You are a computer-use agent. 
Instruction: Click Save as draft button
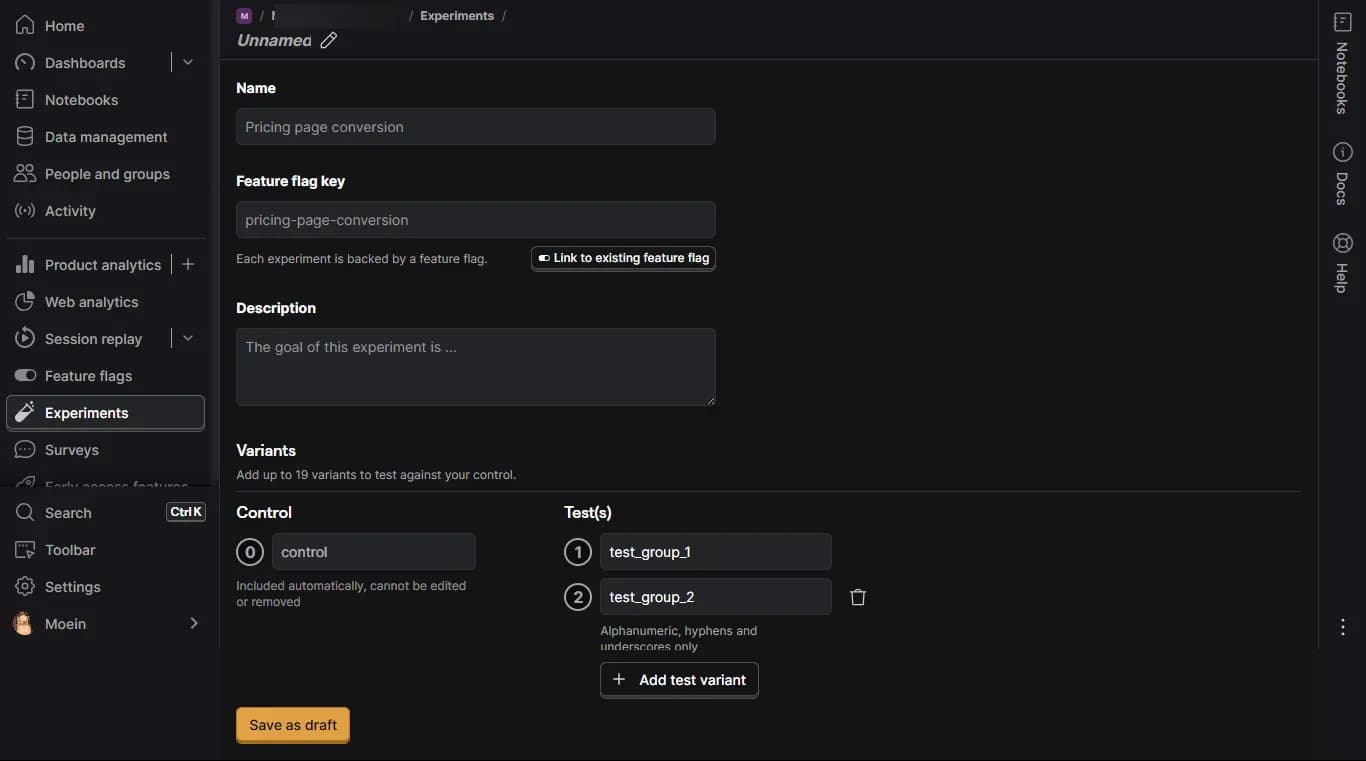coord(293,725)
